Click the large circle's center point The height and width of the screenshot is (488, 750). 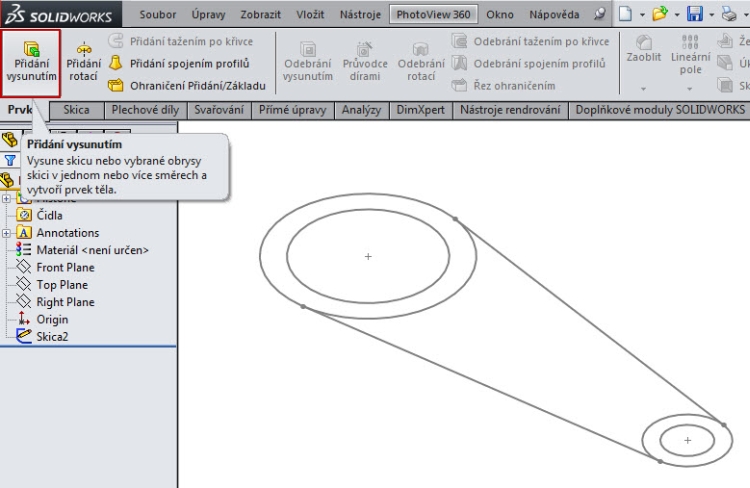[x=368, y=256]
